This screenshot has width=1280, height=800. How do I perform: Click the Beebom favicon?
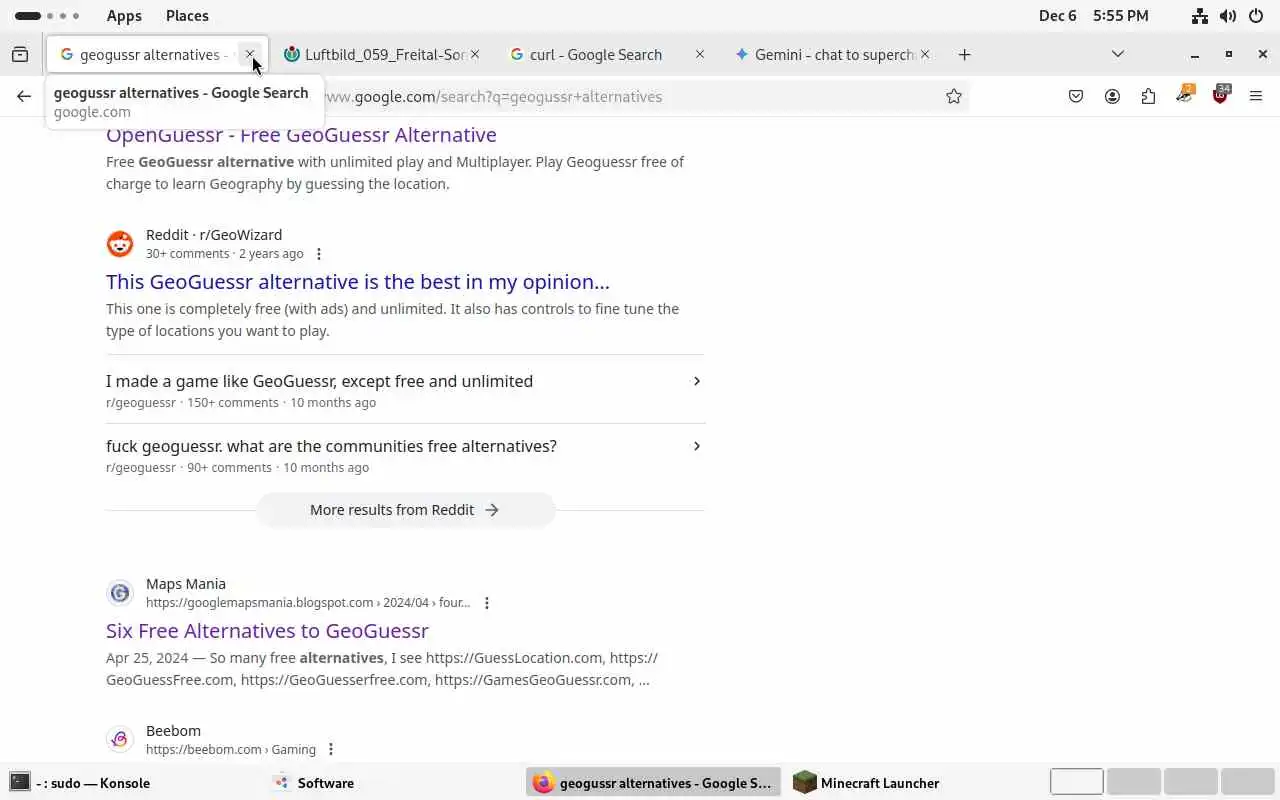tap(120, 740)
